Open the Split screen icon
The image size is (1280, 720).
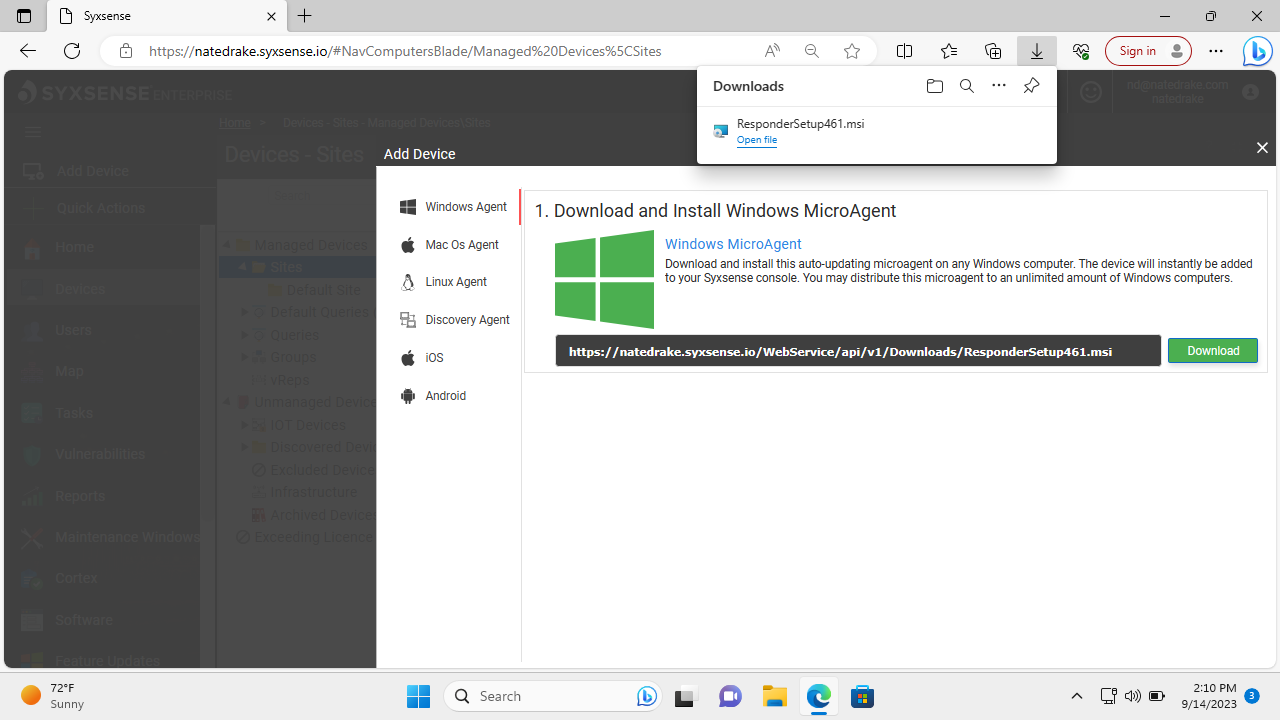click(904, 51)
